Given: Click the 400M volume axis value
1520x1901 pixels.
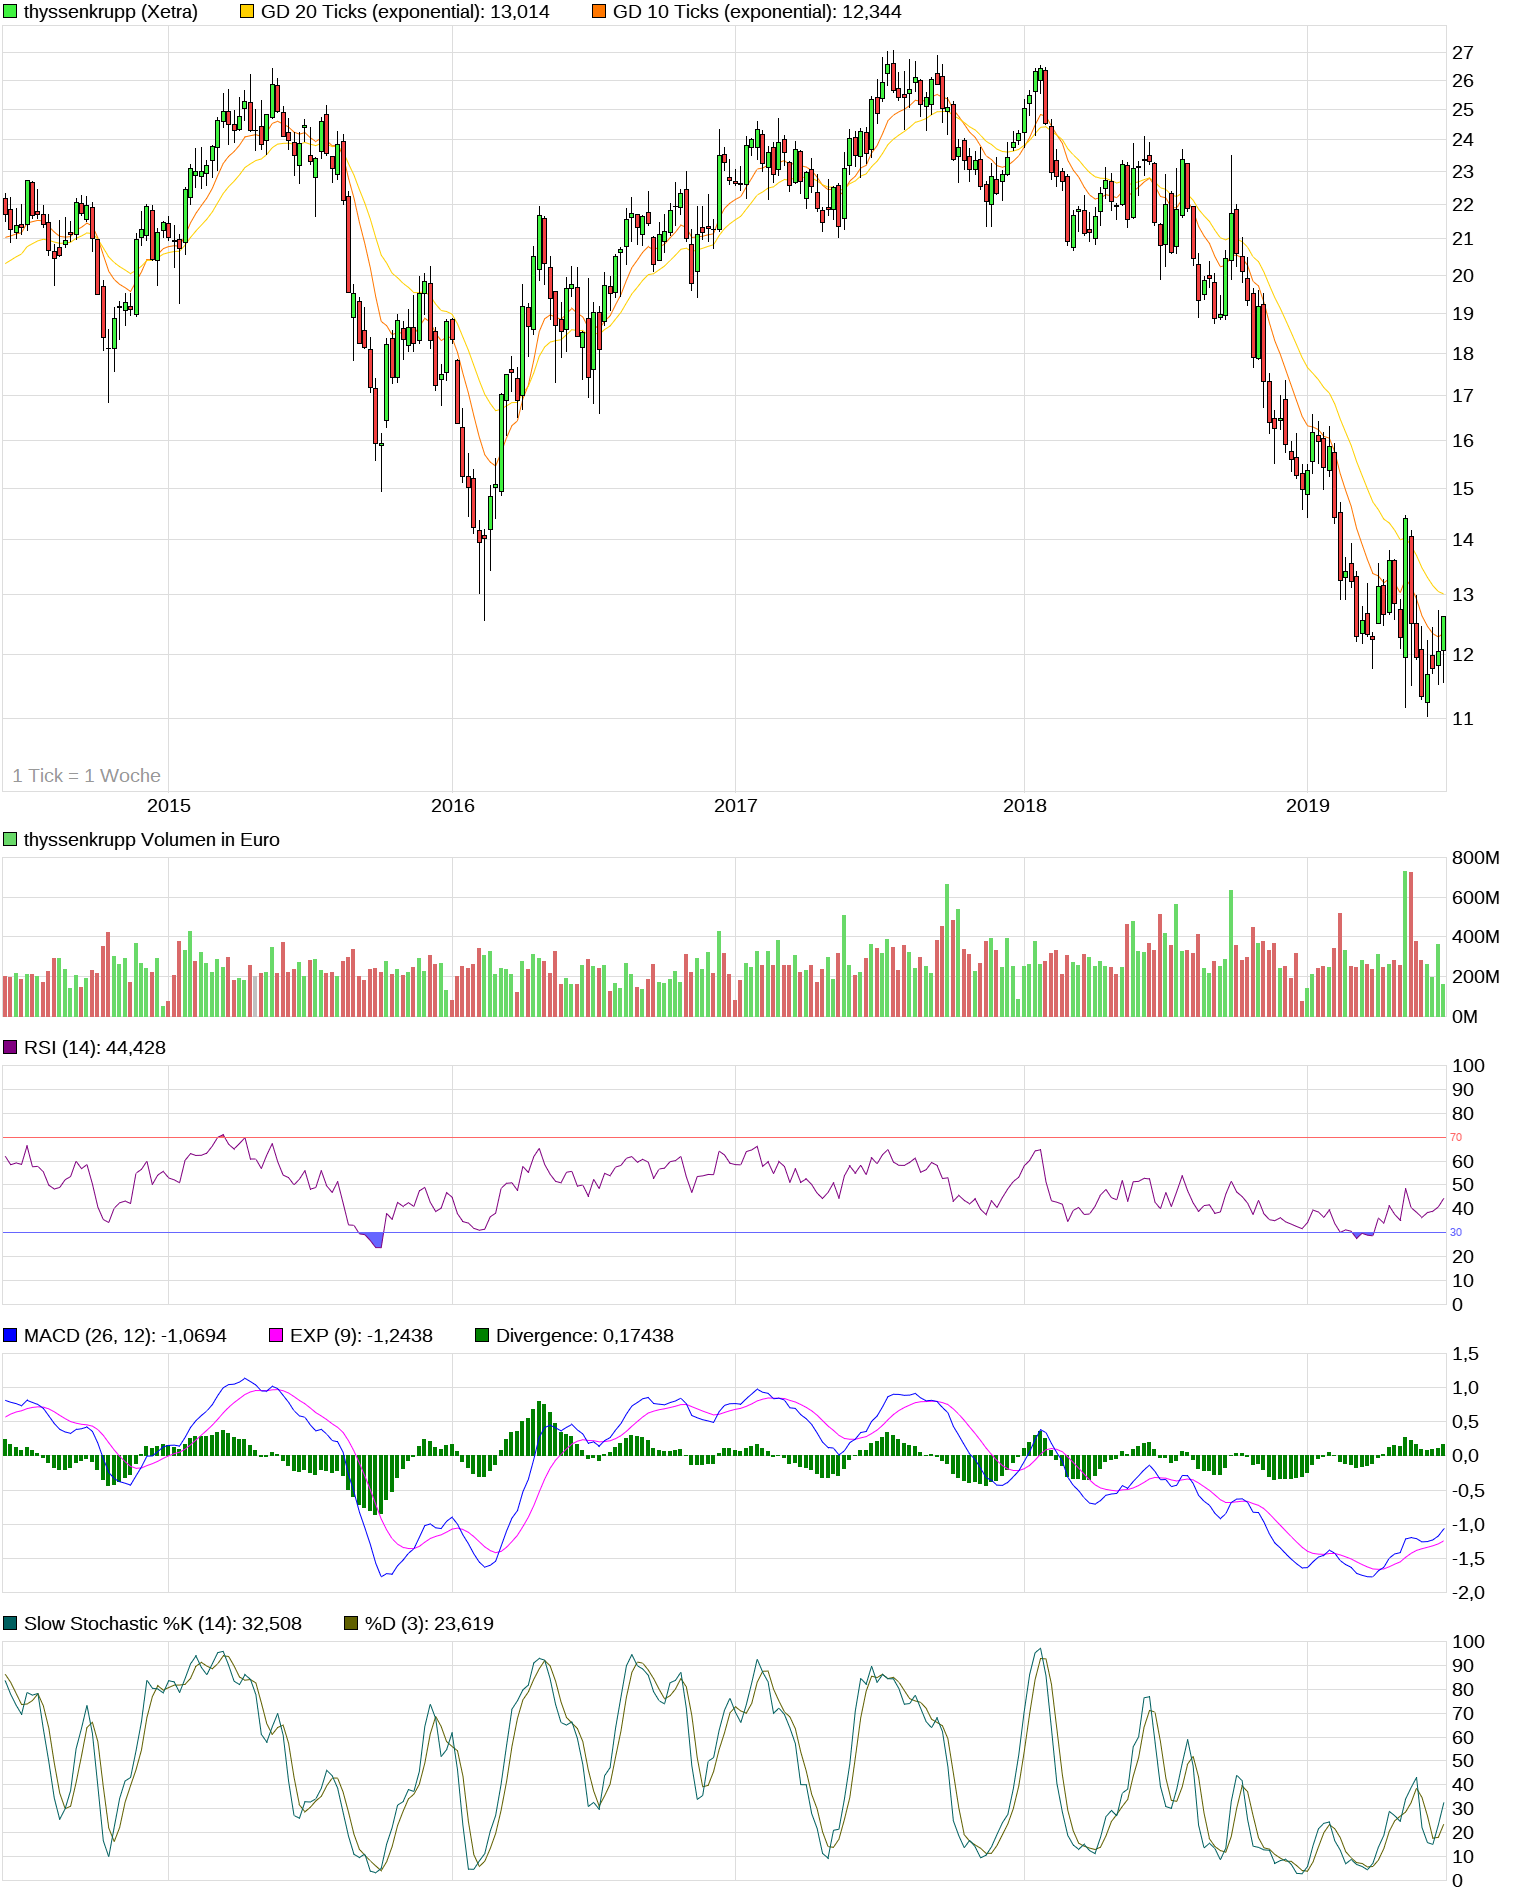Looking at the screenshot, I should pos(1476,937).
